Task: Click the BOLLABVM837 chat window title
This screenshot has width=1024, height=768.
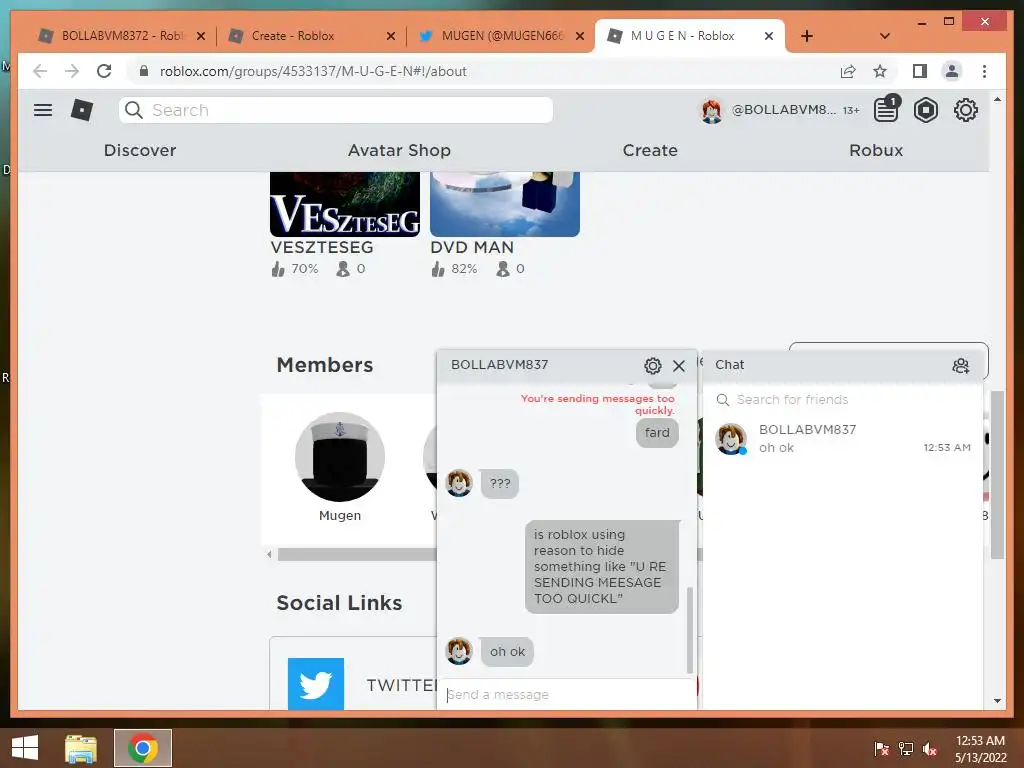Action: [x=500, y=364]
